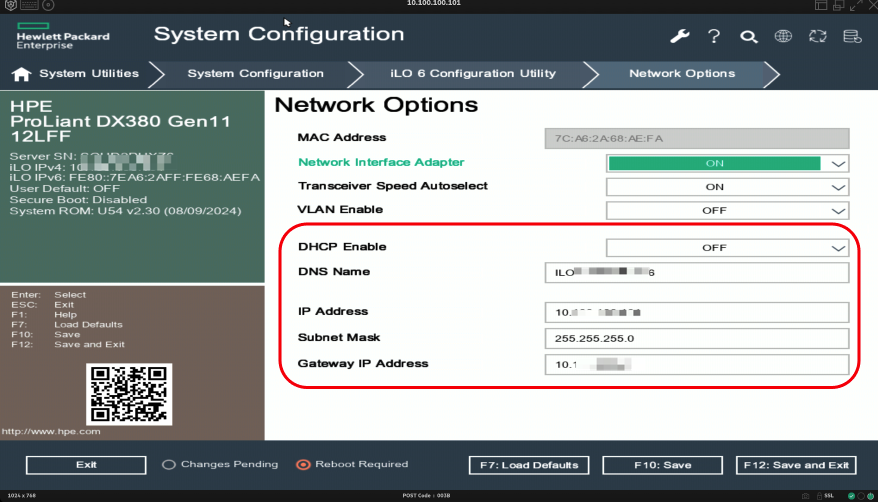The width and height of the screenshot is (878, 502).
Task: Click the Gateway IP Address field
Action: [x=697, y=365]
